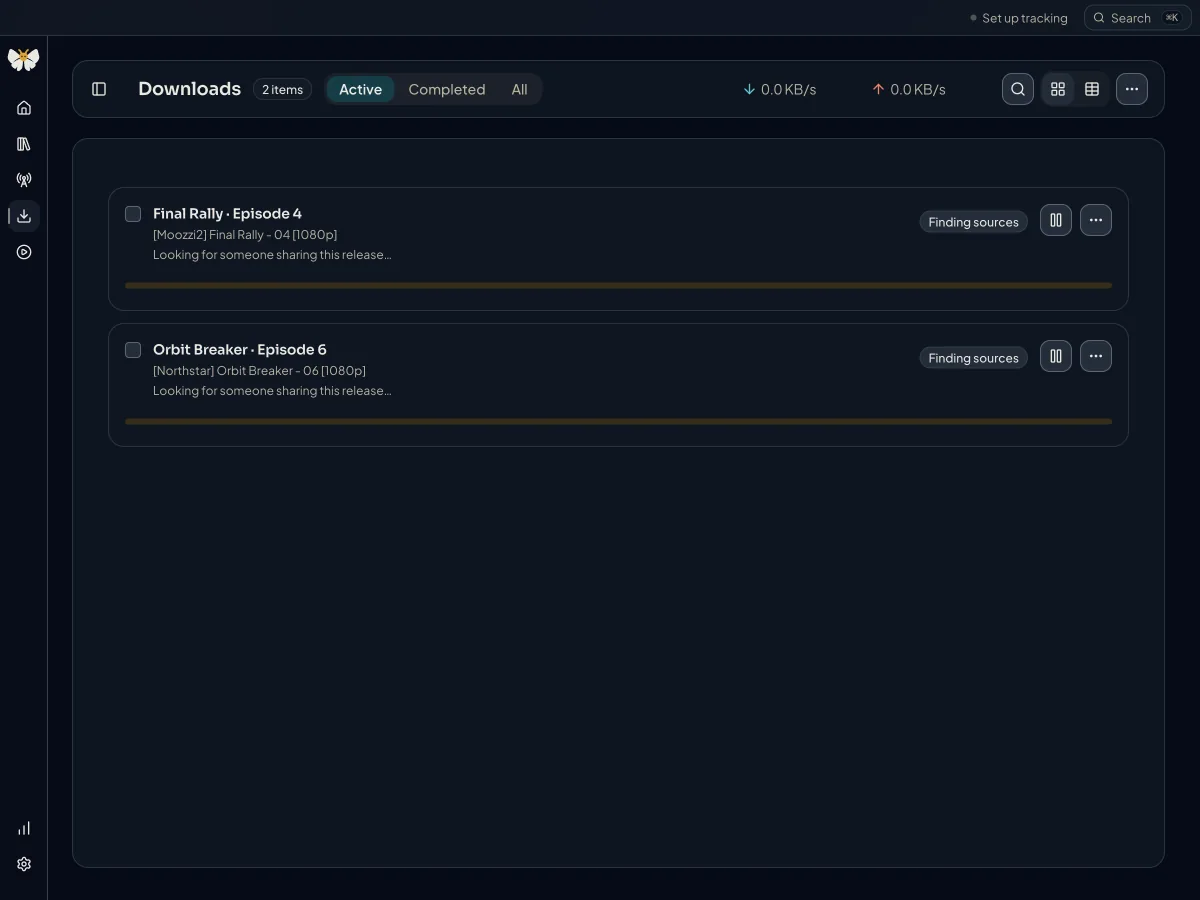1200x900 pixels.
Task: Click Orbit Breaker progress bar
Action: [x=618, y=421]
